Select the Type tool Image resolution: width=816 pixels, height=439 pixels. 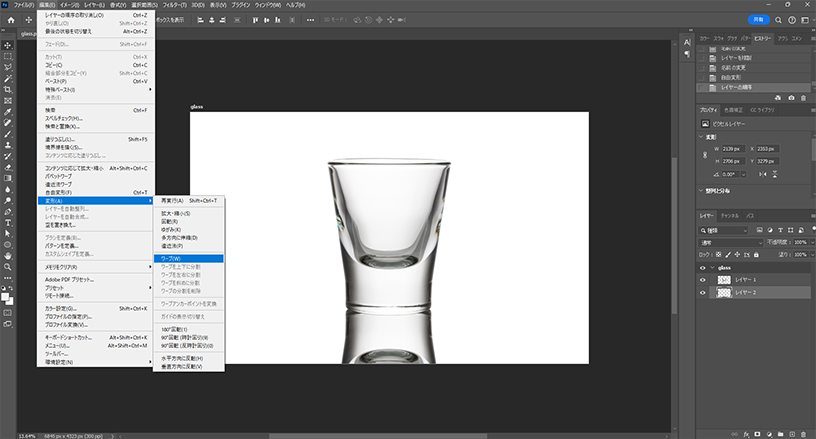8,221
